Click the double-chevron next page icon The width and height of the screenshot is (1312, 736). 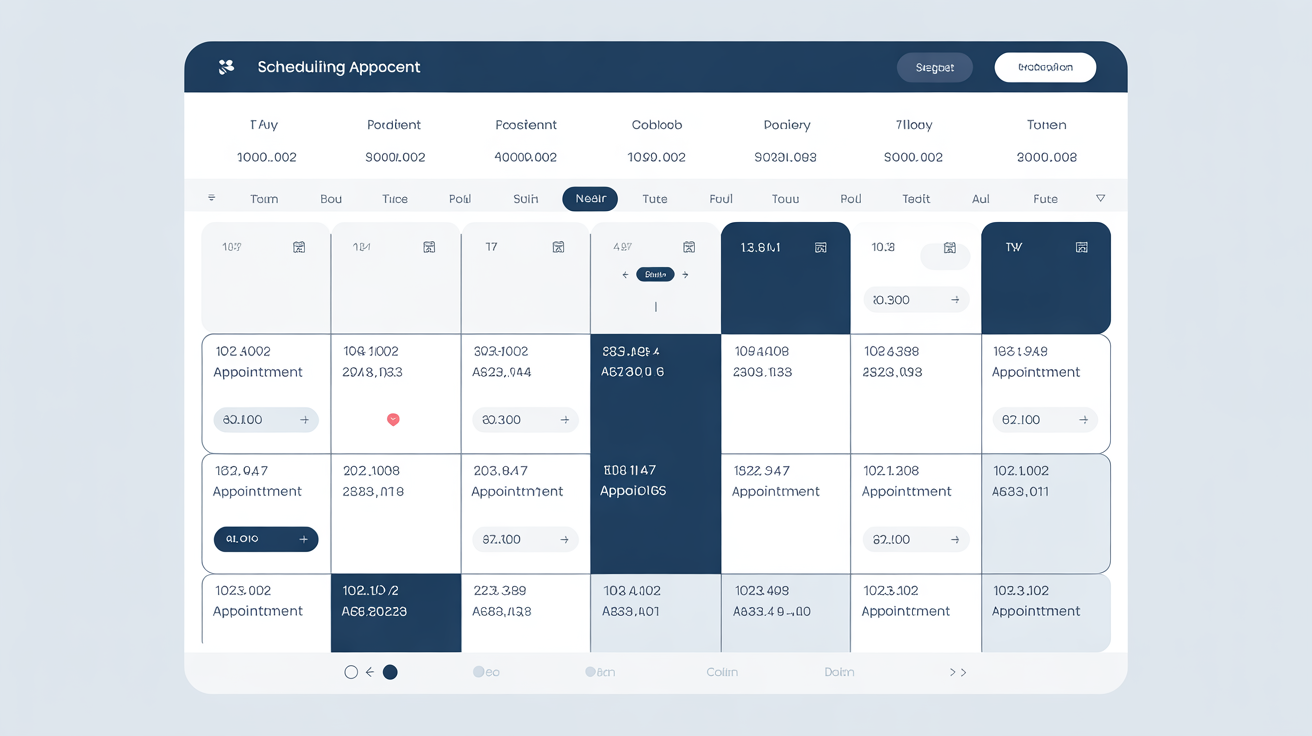coord(957,673)
